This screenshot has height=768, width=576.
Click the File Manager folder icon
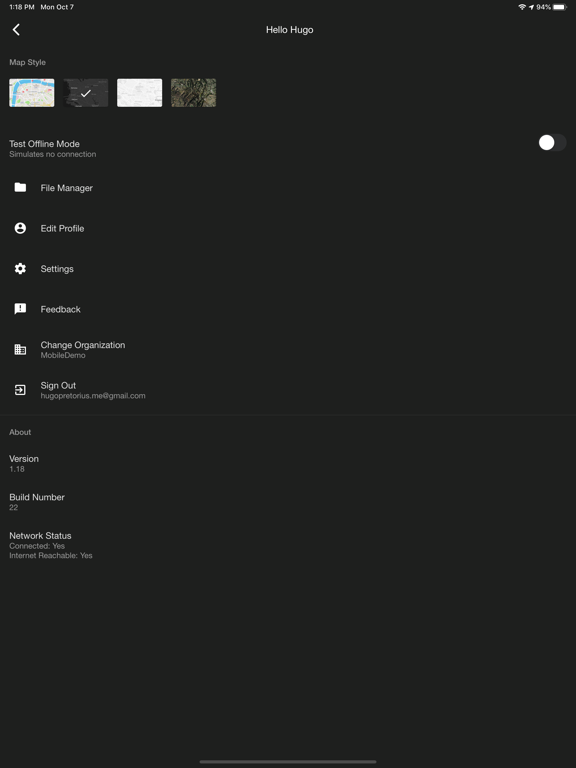[x=20, y=187]
